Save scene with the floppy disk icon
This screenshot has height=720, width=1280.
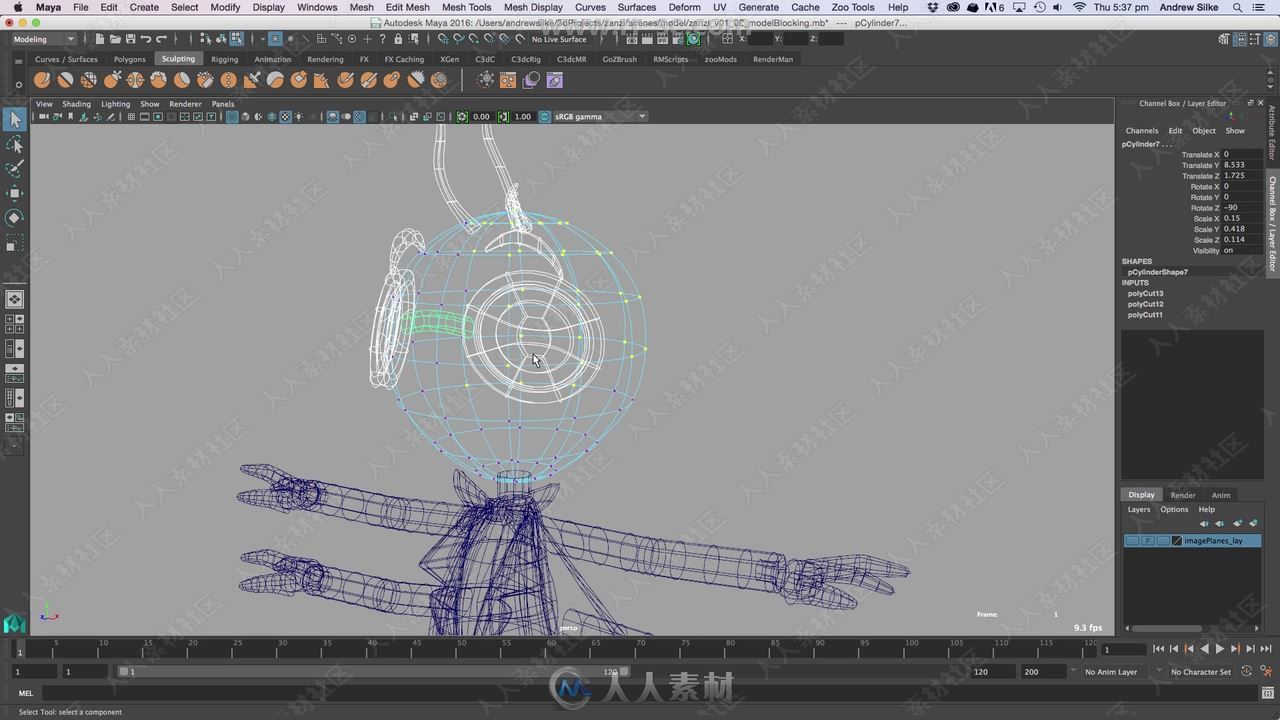[130, 39]
